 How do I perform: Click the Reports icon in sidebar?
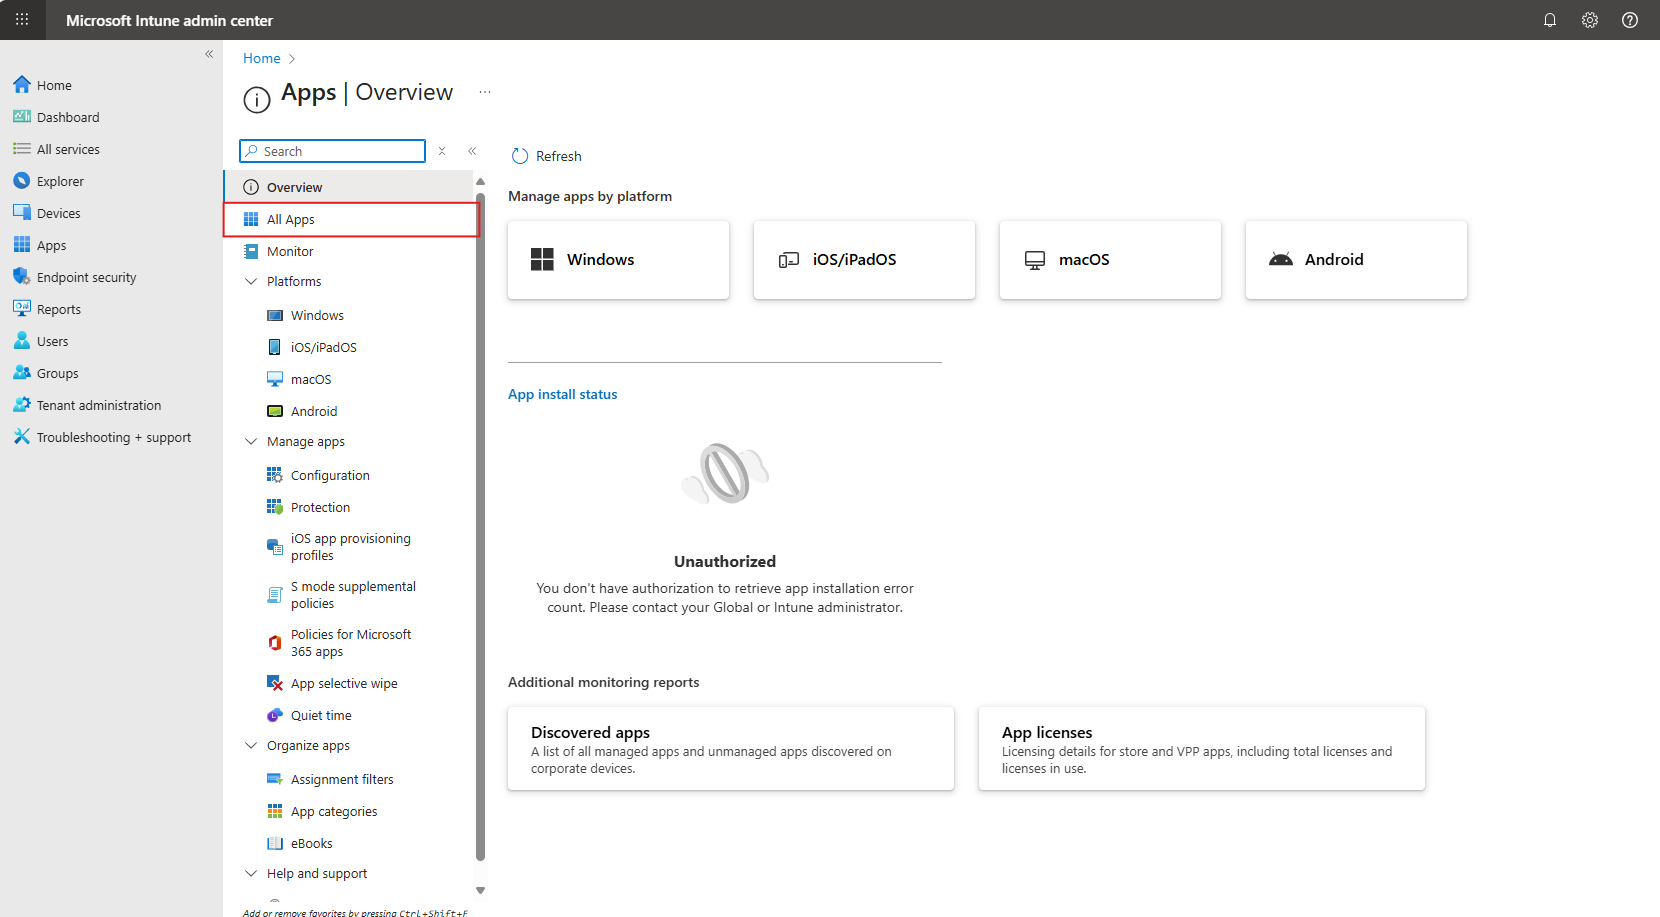click(22, 309)
